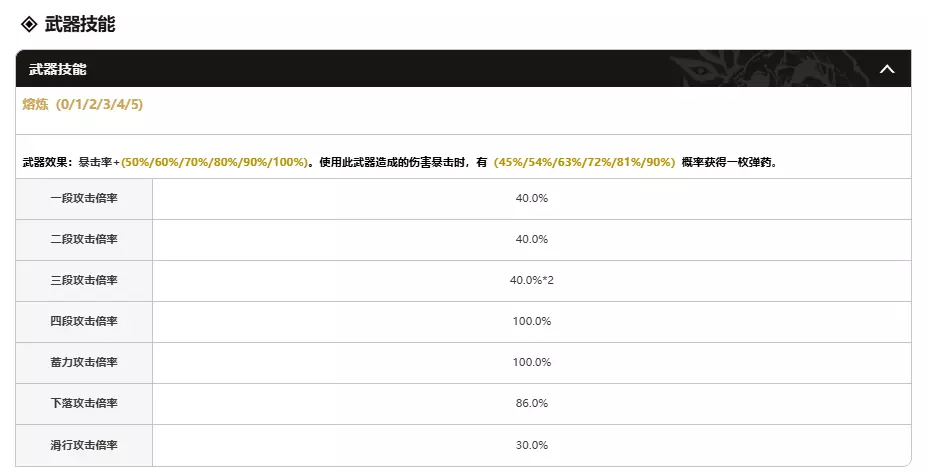This screenshot has width=929, height=472.
Task: Click the 40.0%*2 value cell
Action: (531, 280)
